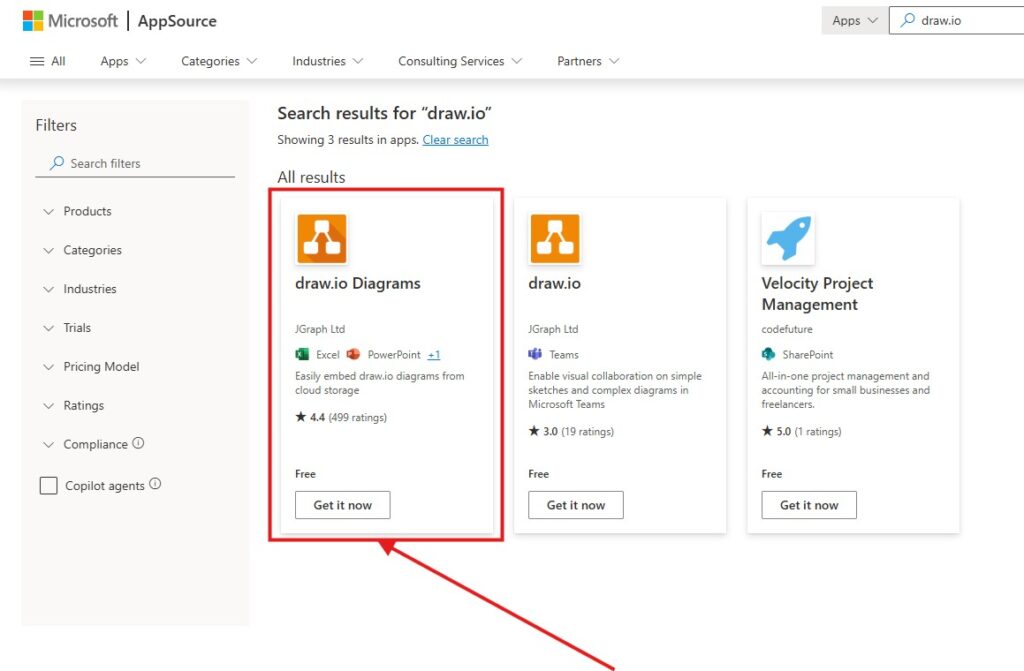This screenshot has width=1024, height=671.
Task: Click Get it now for draw.io Diagrams
Action: click(x=342, y=505)
